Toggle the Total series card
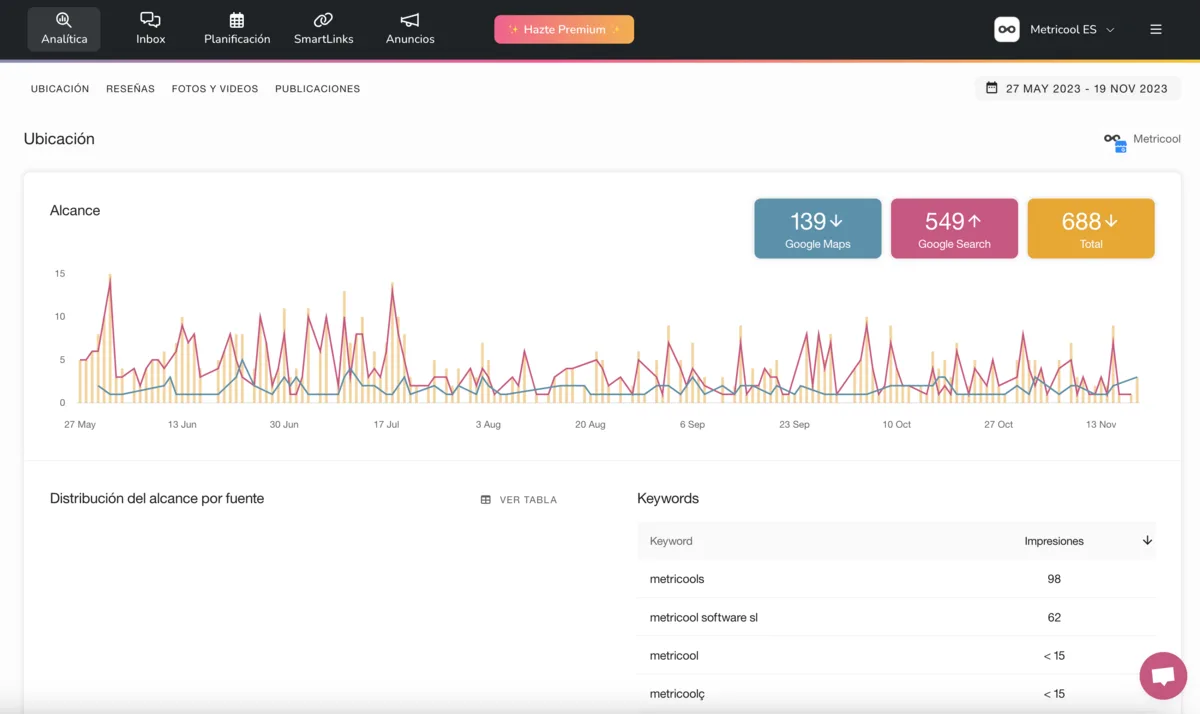The image size is (1200, 714). coord(1091,229)
